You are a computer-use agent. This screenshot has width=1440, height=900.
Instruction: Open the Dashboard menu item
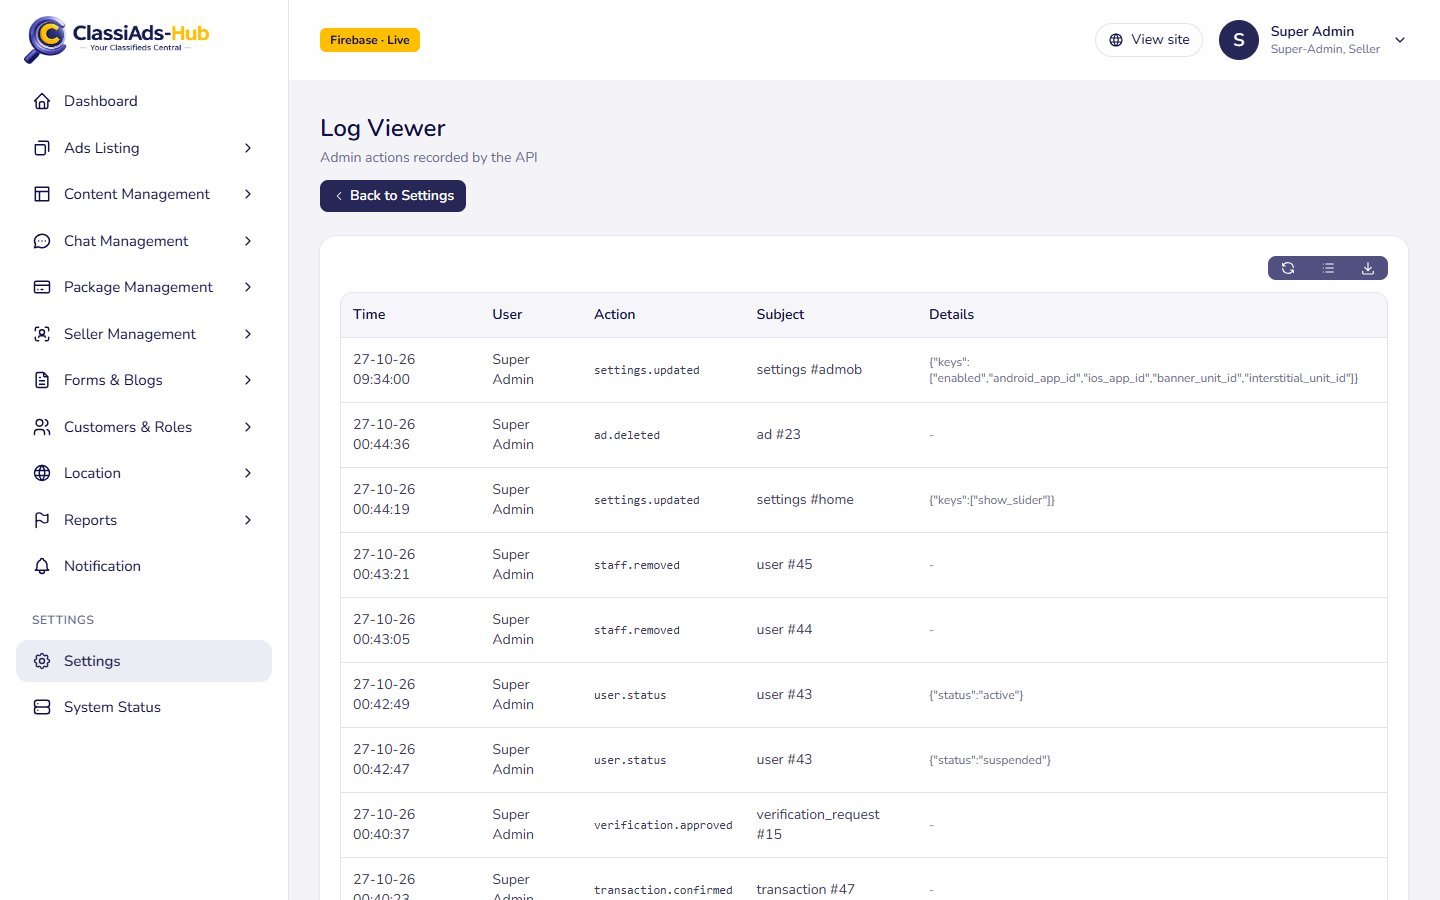pos(144,101)
